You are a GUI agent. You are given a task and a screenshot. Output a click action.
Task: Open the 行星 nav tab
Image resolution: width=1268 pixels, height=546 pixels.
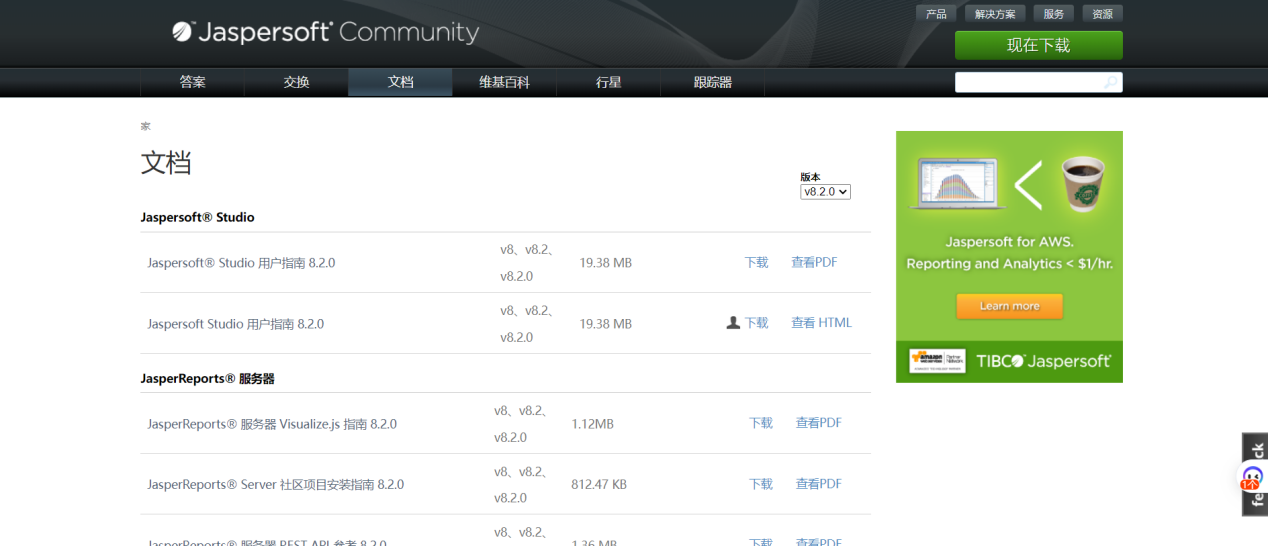click(x=608, y=82)
